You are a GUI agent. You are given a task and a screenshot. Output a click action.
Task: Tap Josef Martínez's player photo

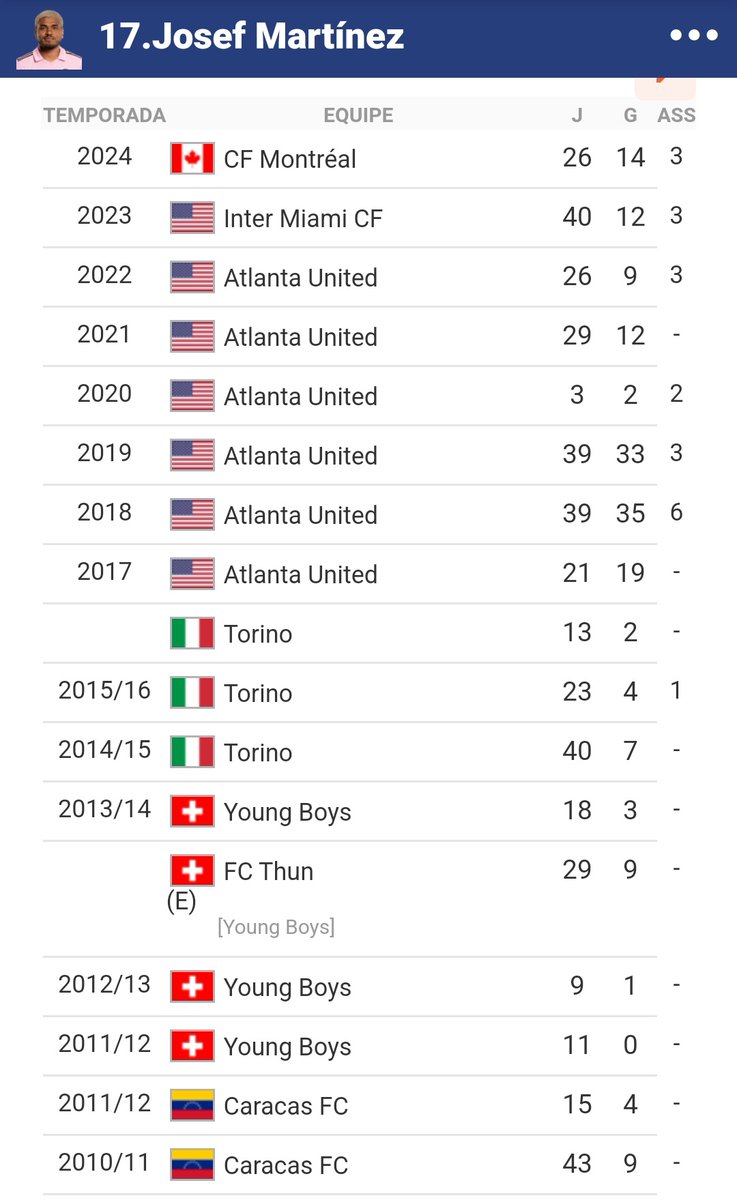click(x=48, y=40)
